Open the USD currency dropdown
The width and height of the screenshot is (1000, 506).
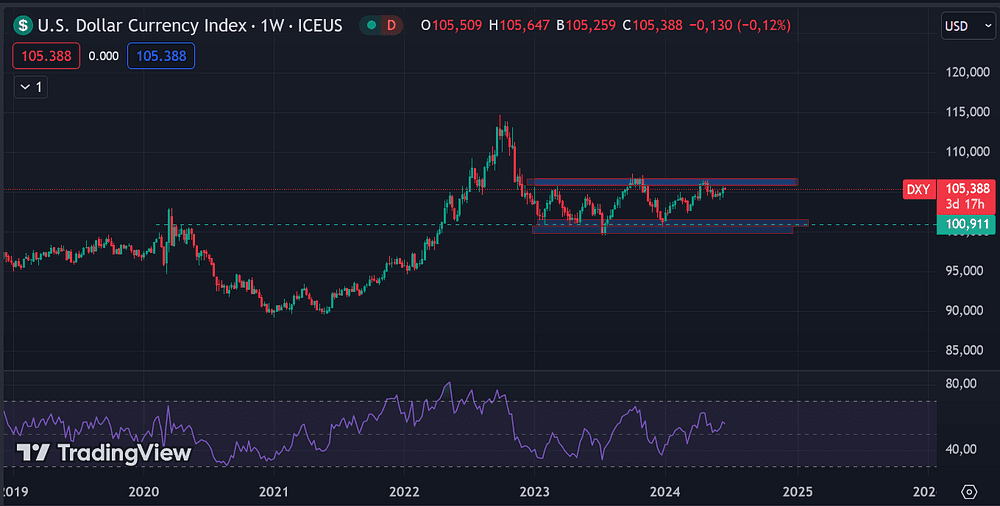tap(968, 26)
